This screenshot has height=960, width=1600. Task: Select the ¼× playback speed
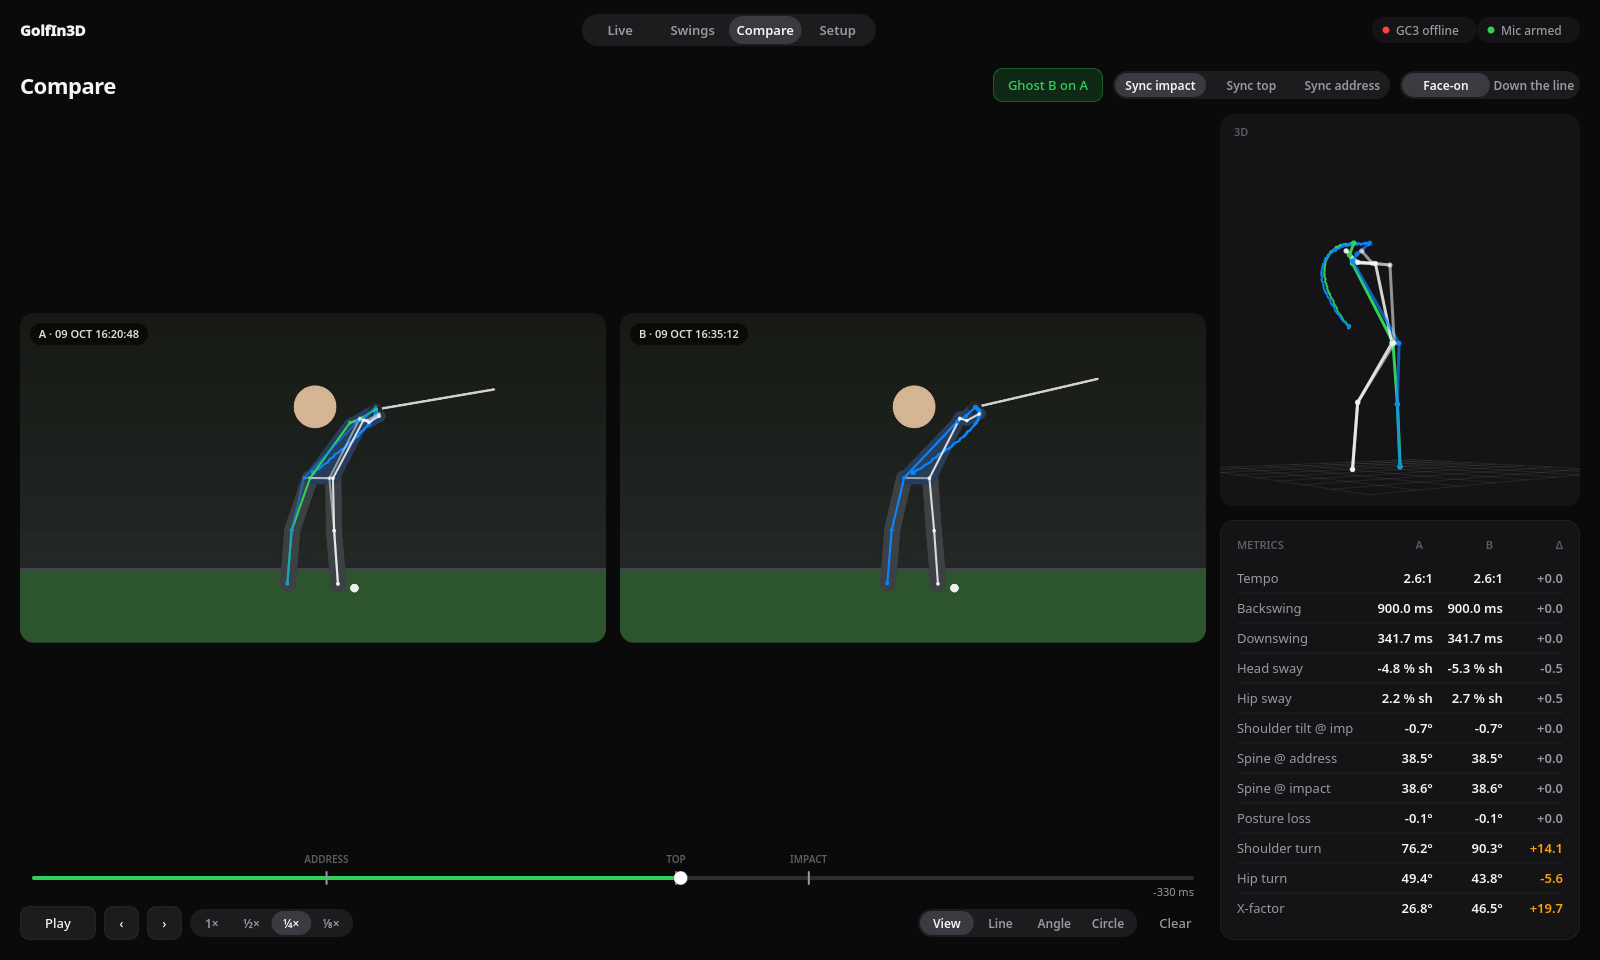point(291,923)
